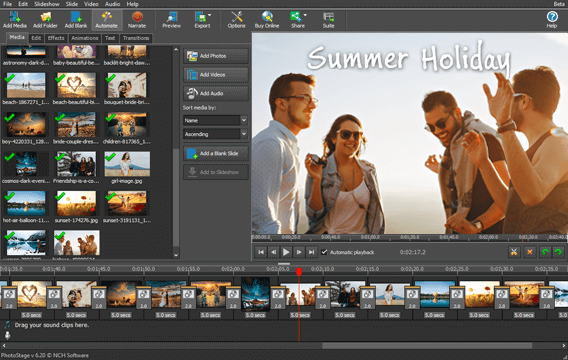
Task: Open the Suite toolbar icon
Action: tap(329, 20)
